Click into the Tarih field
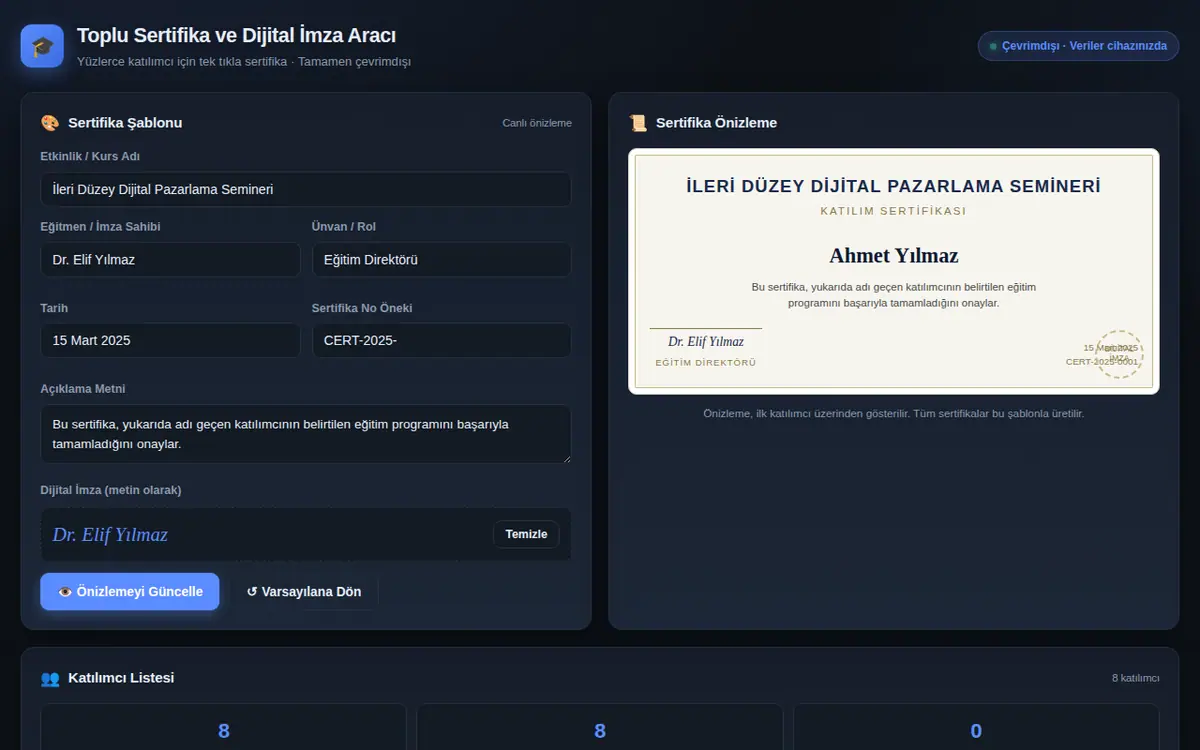 coord(170,340)
